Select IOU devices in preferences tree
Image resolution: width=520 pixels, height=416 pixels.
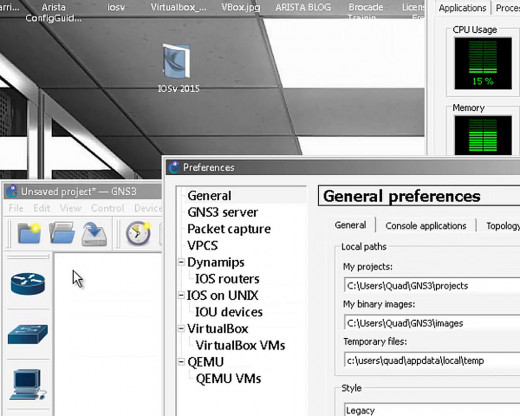pos(229,312)
